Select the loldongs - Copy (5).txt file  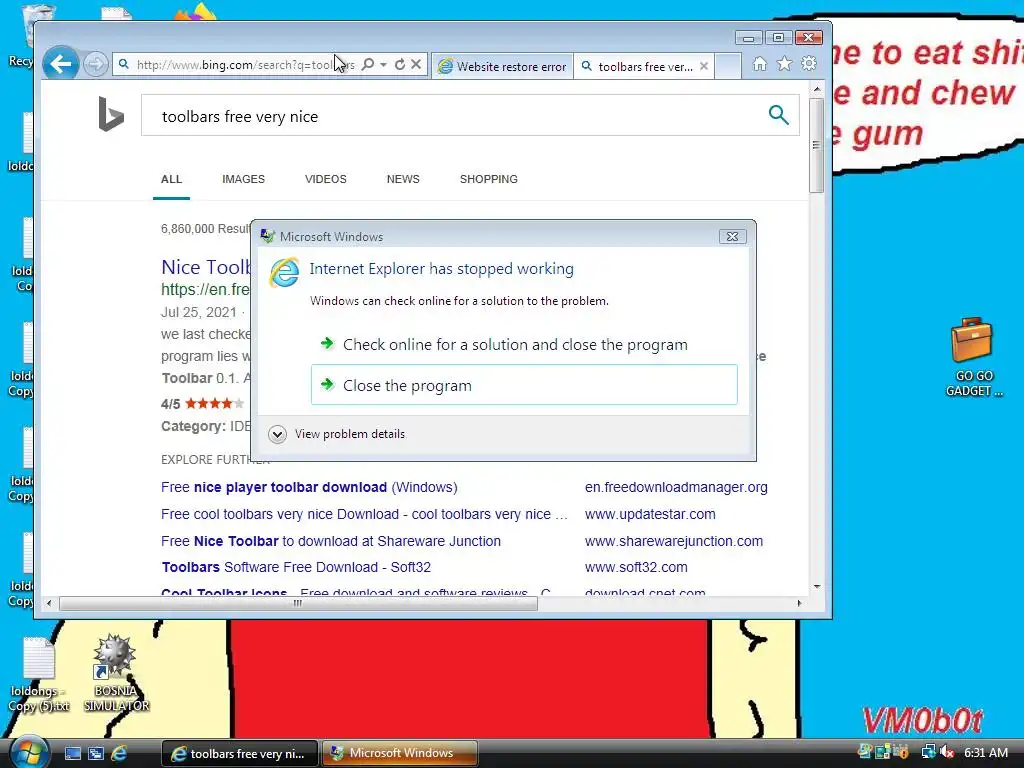coord(39,675)
